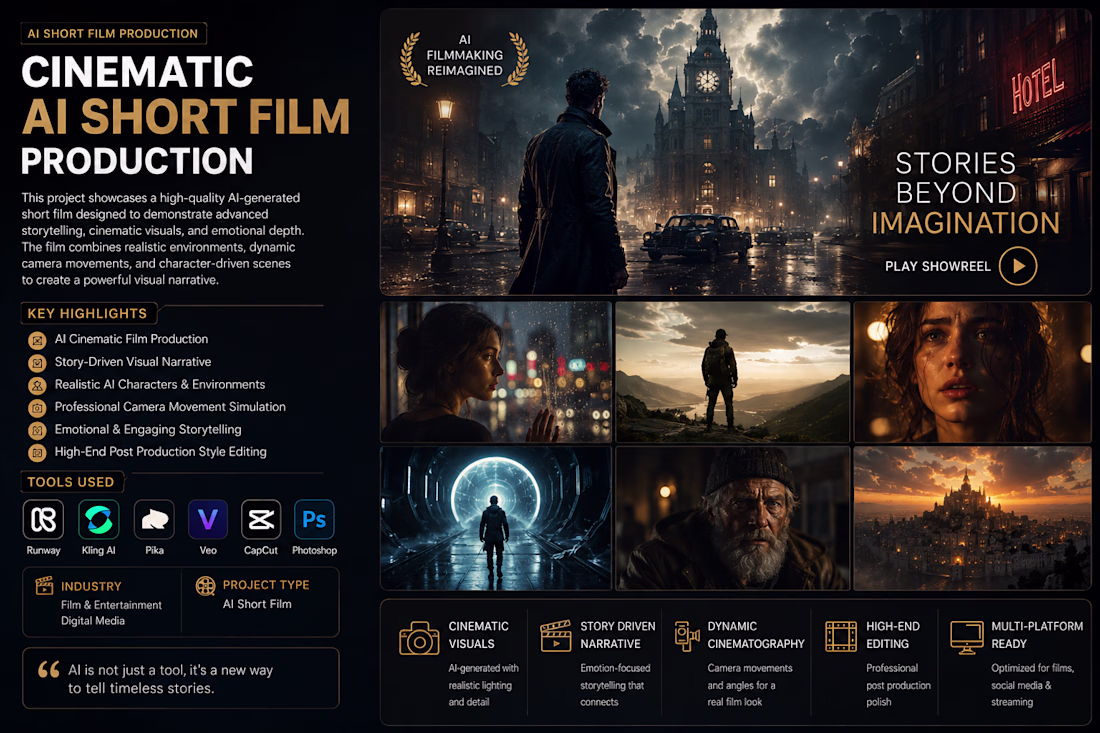
Task: Click the PLAY SHOWREEL text link
Action: pyautogui.click(x=937, y=267)
